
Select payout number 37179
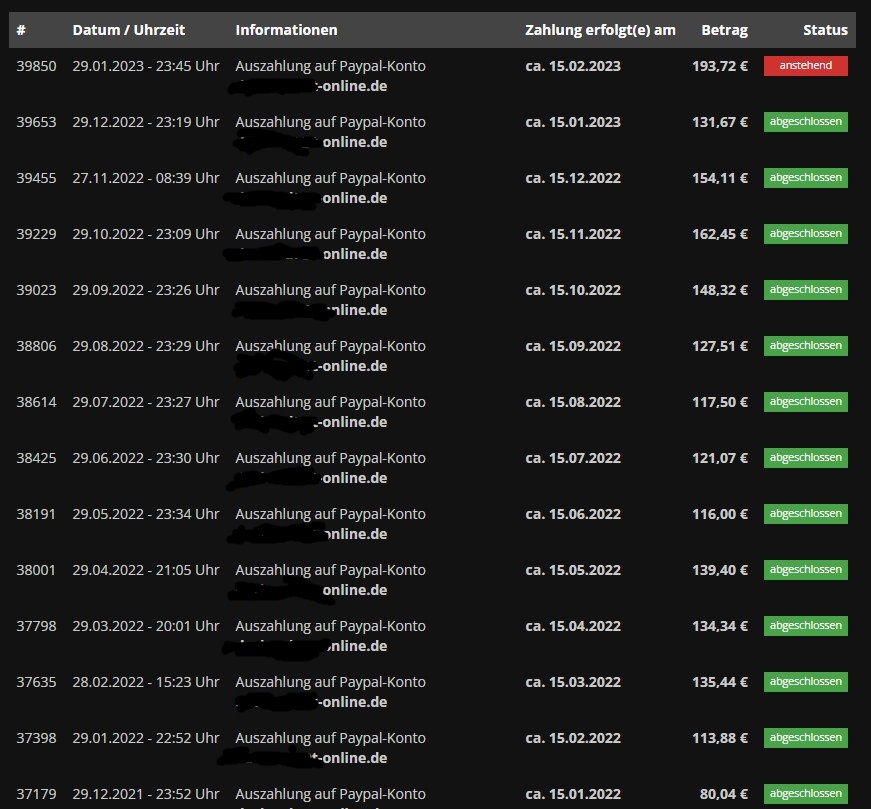[36, 795]
